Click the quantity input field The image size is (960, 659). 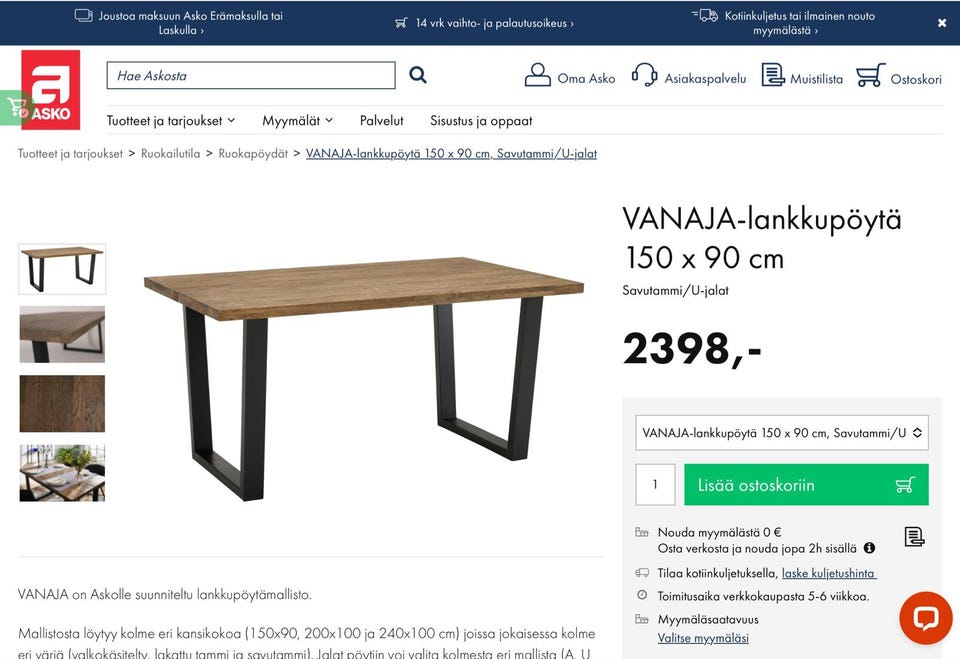point(655,484)
